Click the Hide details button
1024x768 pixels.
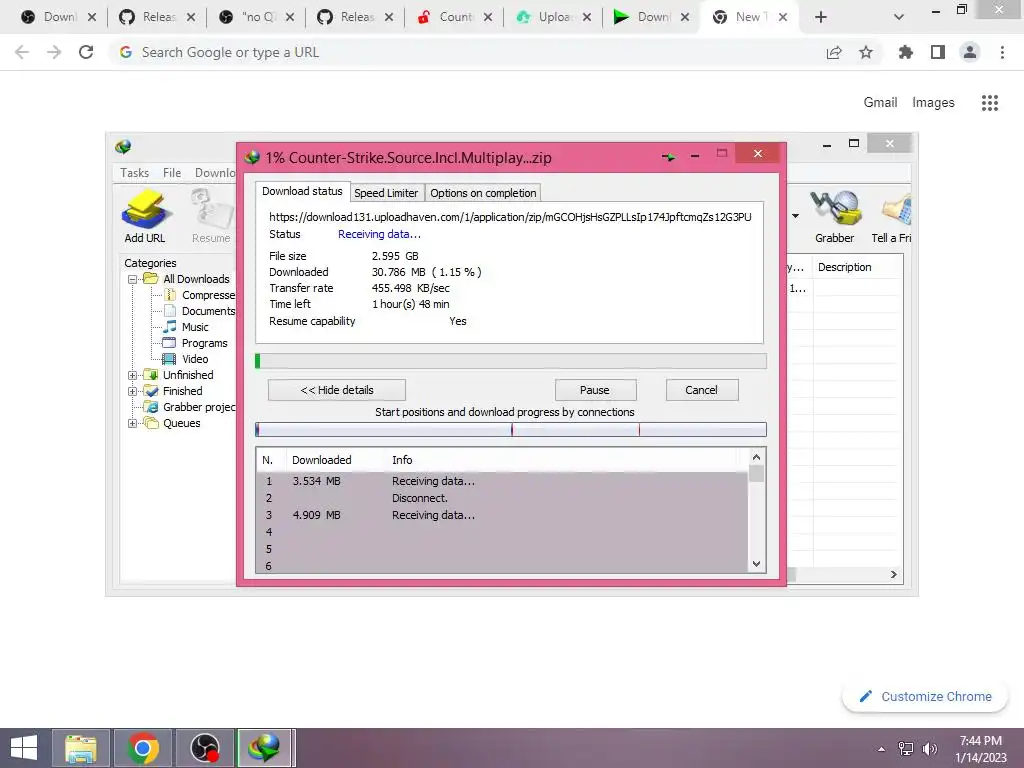[337, 390]
